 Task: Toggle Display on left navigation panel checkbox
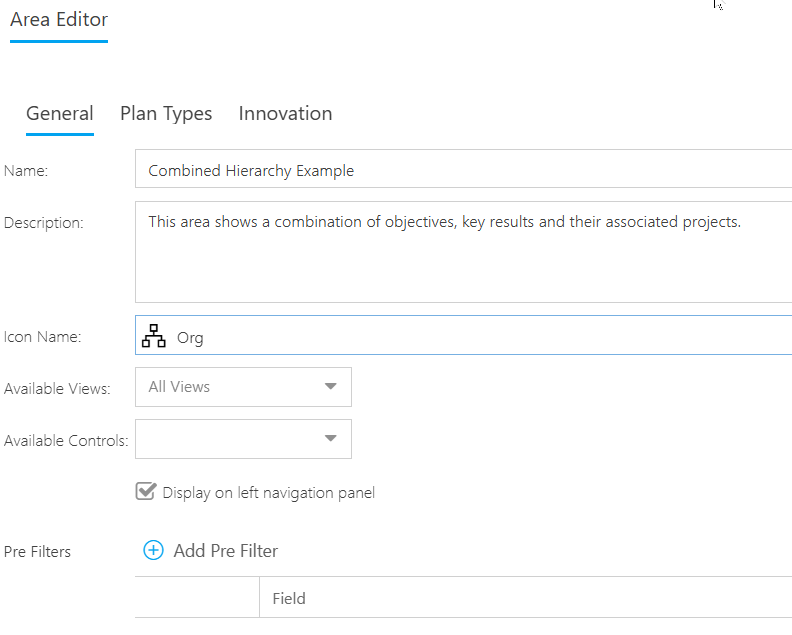coord(146,492)
